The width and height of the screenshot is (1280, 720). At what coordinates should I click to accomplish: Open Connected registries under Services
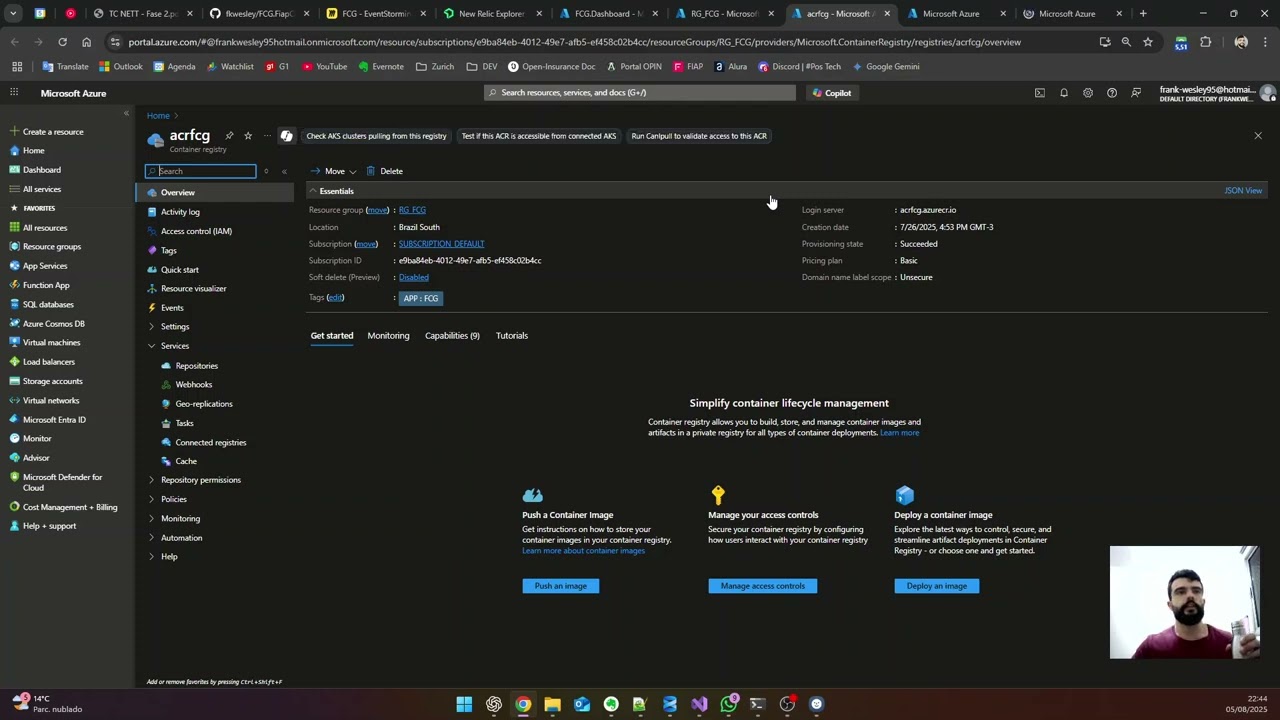coord(211,443)
